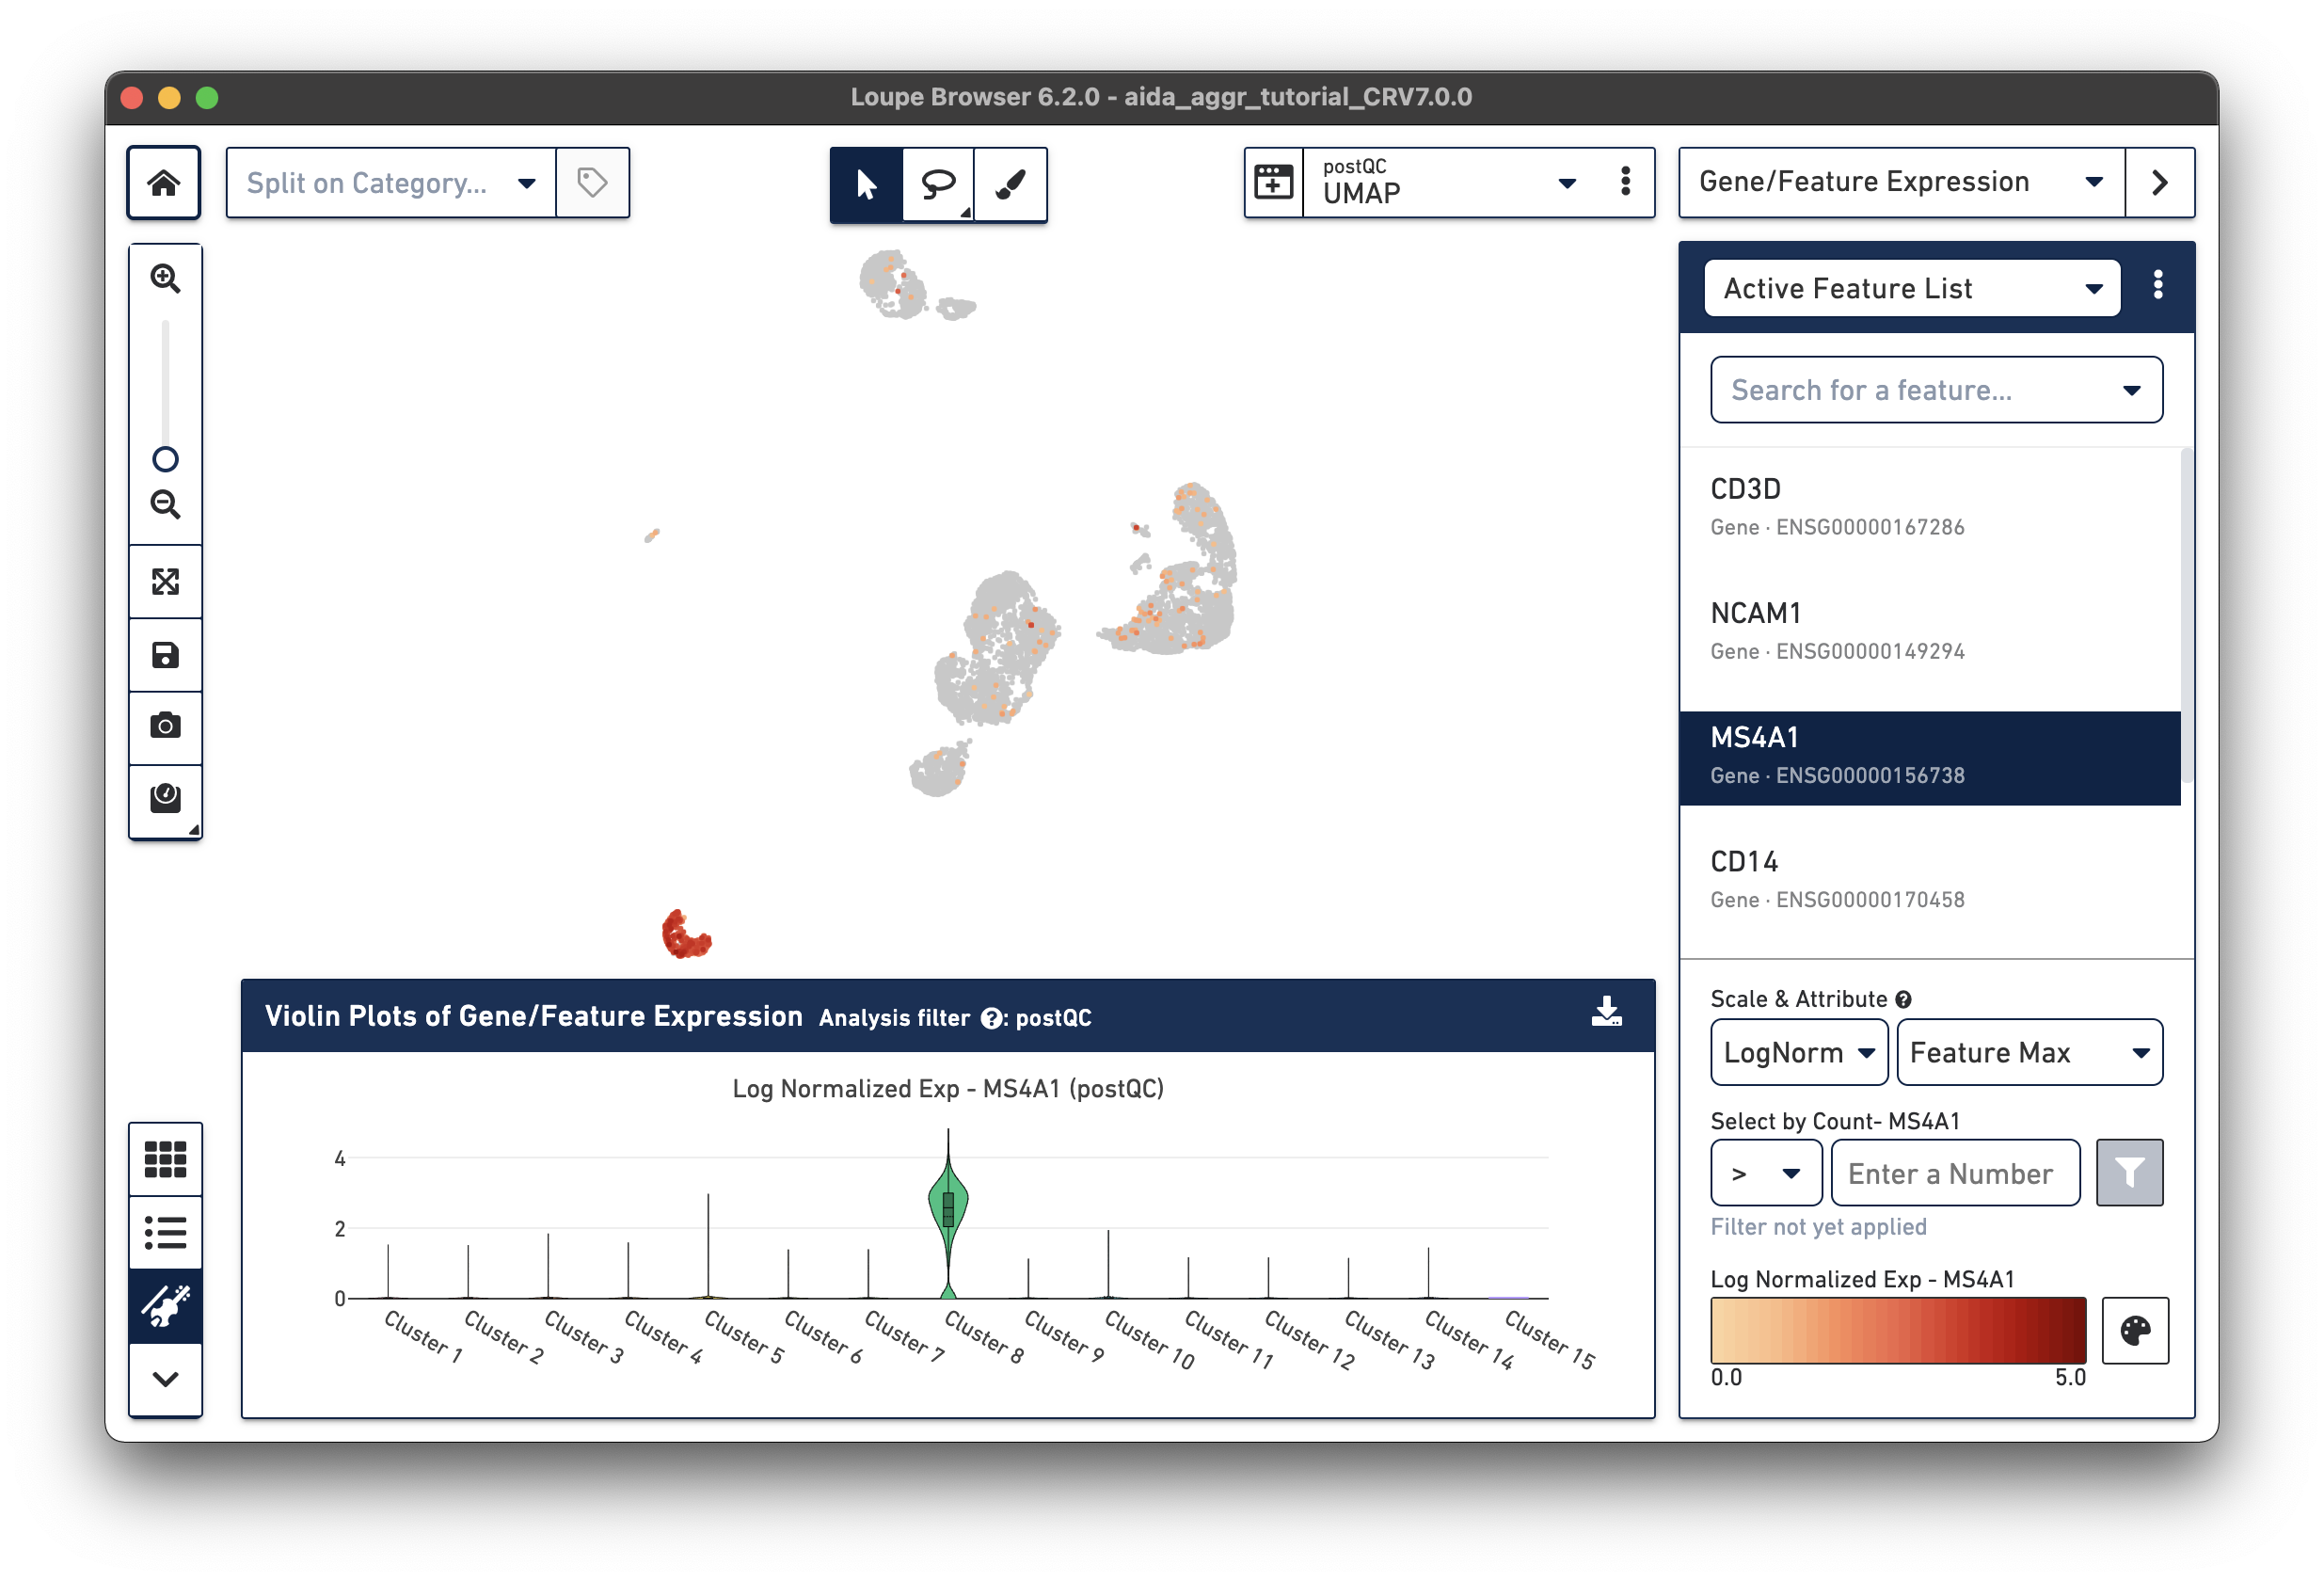Screen dimensions: 2324x1581
Task: Expand the Active Feature List dropdown
Action: point(1911,288)
